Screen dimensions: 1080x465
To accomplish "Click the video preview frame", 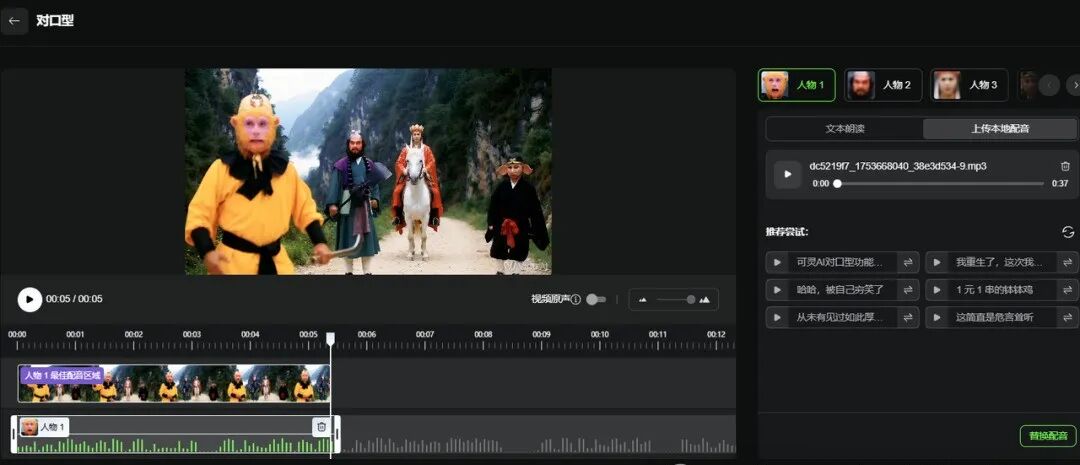I will [x=368, y=172].
